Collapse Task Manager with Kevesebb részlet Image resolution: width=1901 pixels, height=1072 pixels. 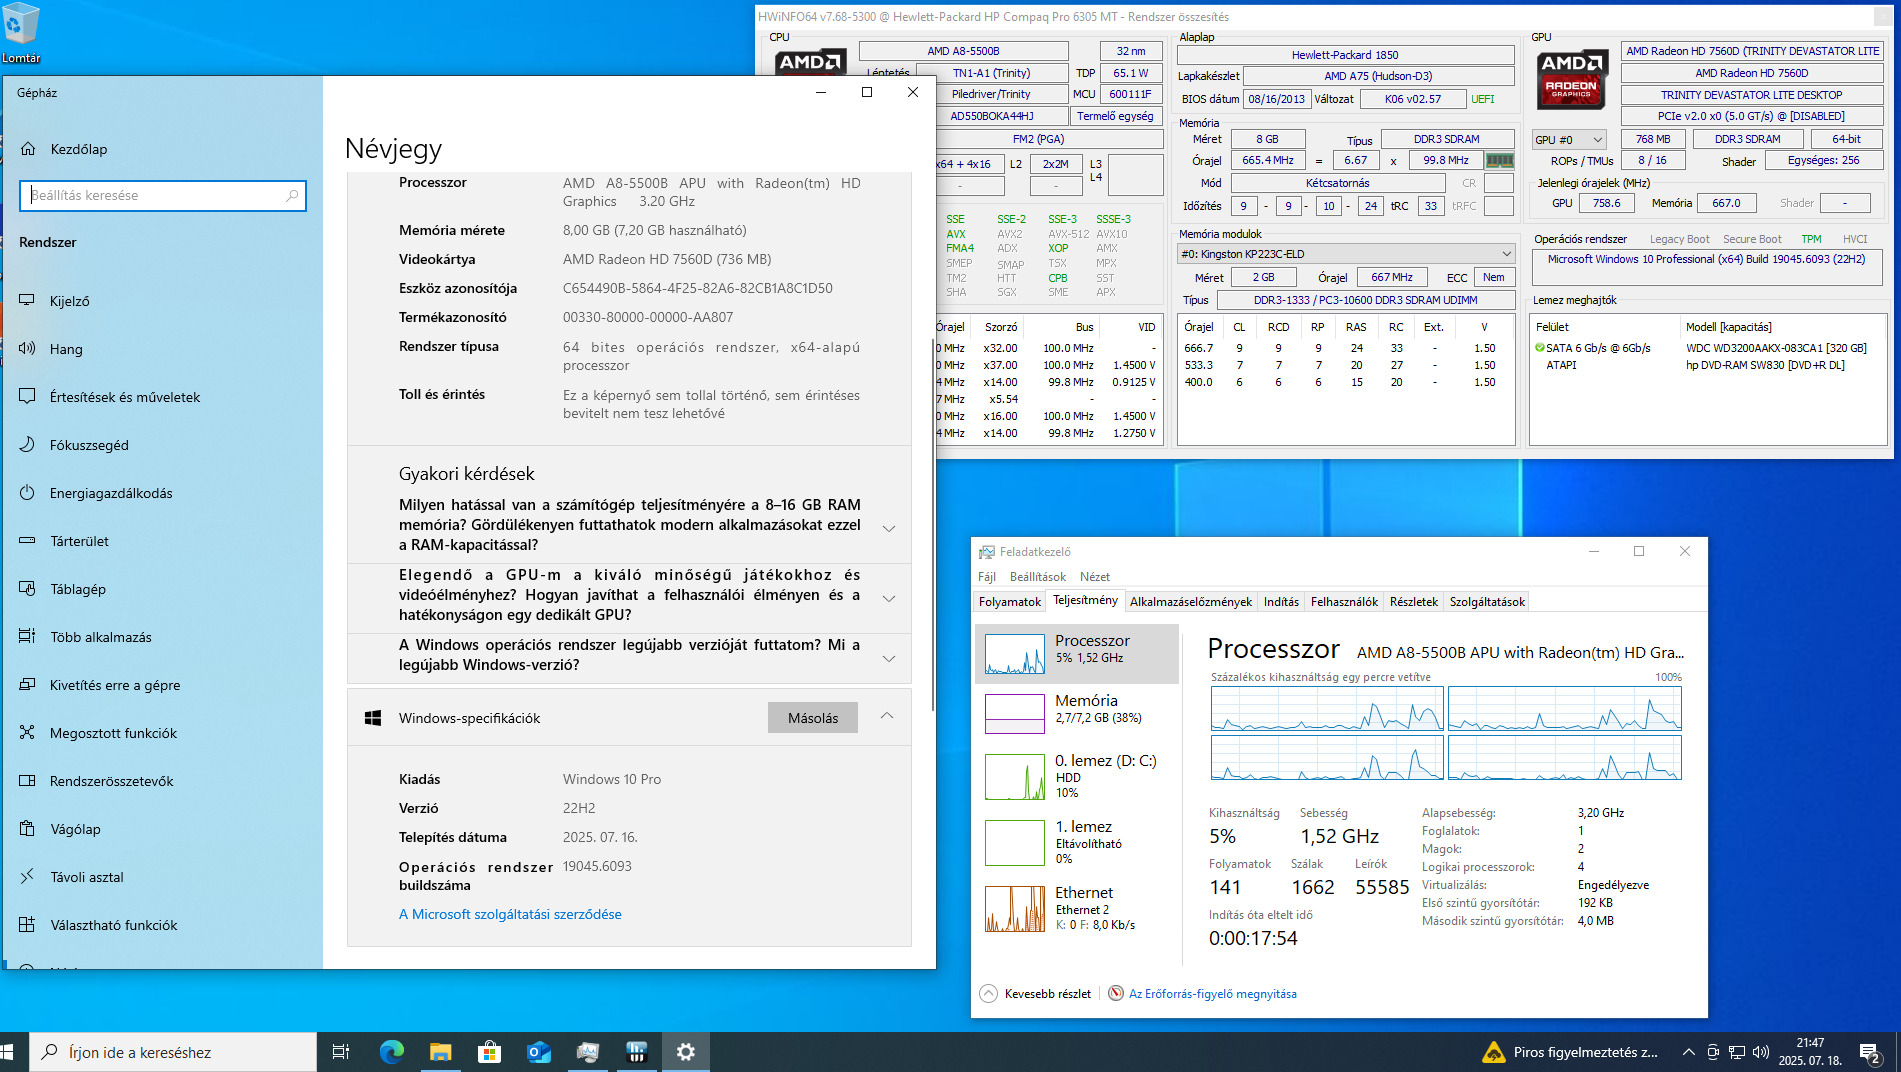1035,994
